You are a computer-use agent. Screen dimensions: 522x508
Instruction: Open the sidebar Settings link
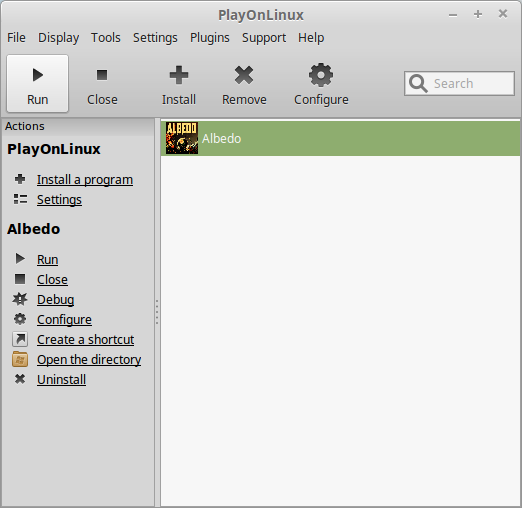[x=59, y=200]
